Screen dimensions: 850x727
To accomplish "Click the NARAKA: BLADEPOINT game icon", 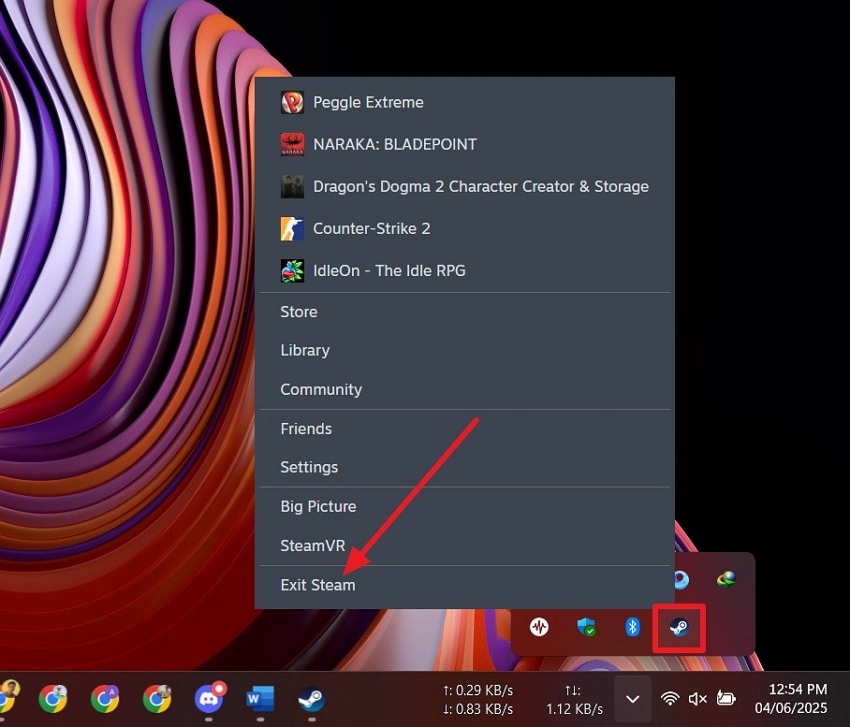I will coord(292,144).
